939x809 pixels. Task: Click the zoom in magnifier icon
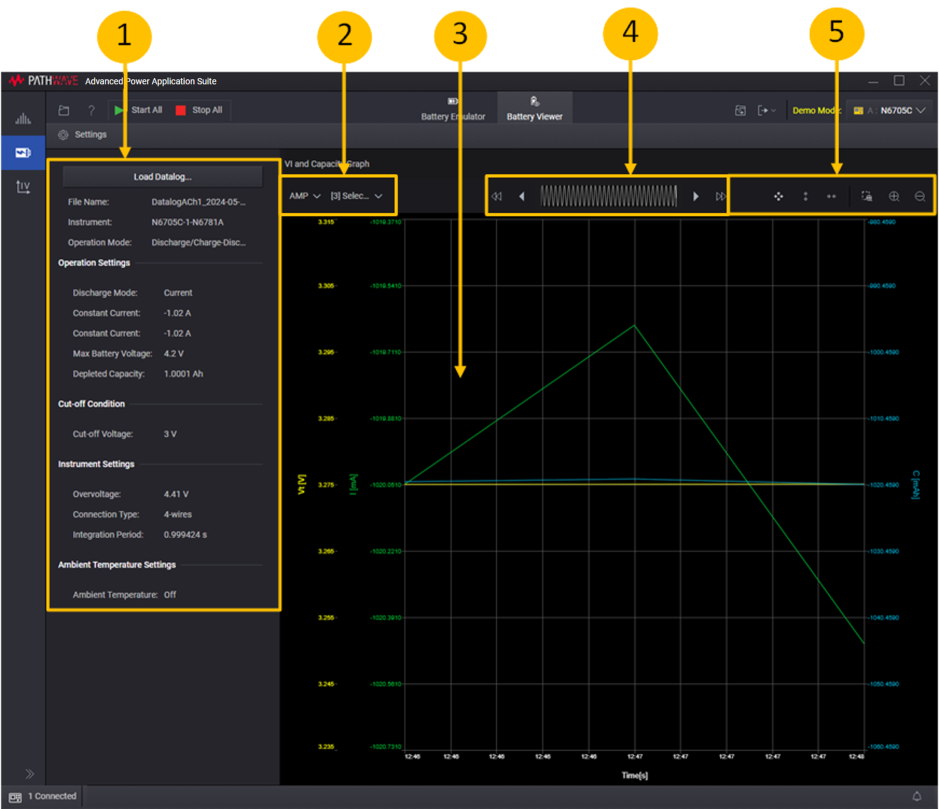(894, 196)
